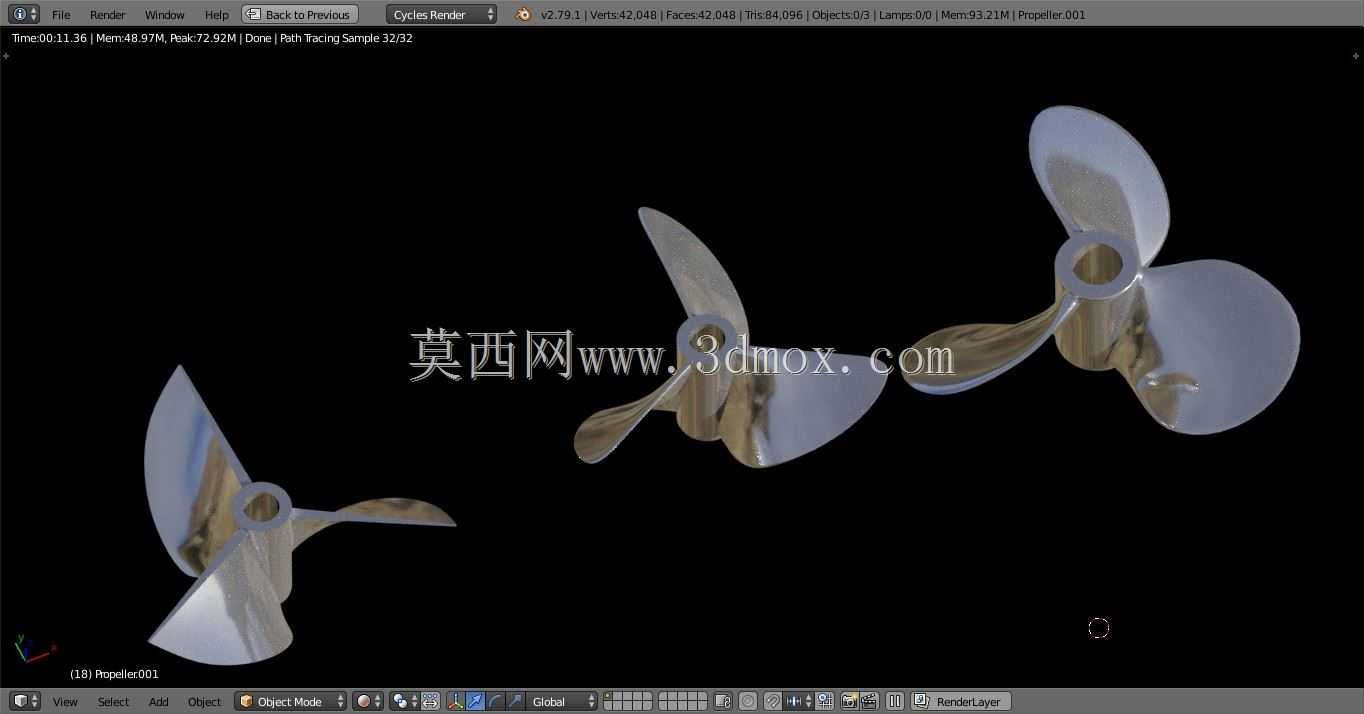Open the 3D View's Add menu
Image resolution: width=1364 pixels, height=714 pixels.
[x=159, y=702]
